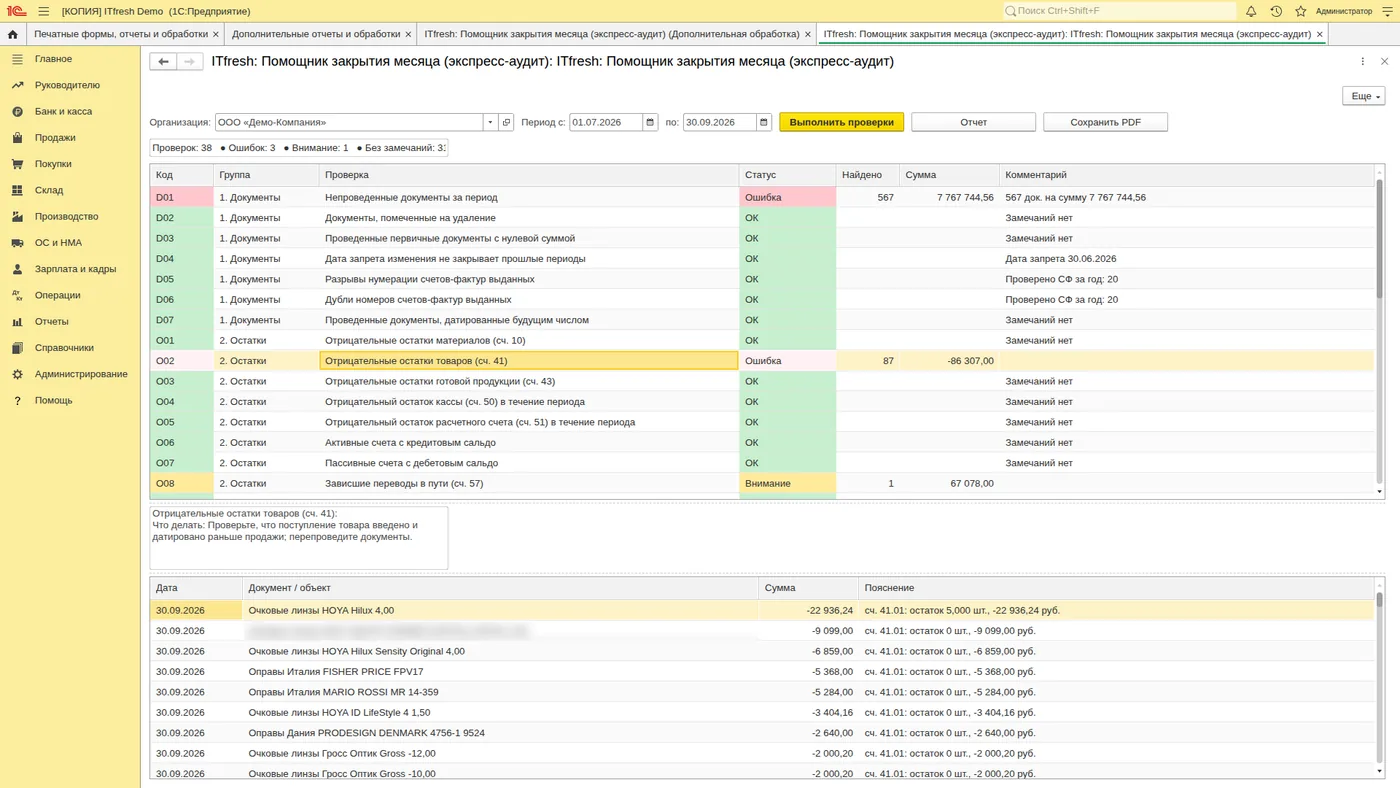Go forward with the right arrow button
This screenshot has height=788, width=1400.
click(190, 62)
